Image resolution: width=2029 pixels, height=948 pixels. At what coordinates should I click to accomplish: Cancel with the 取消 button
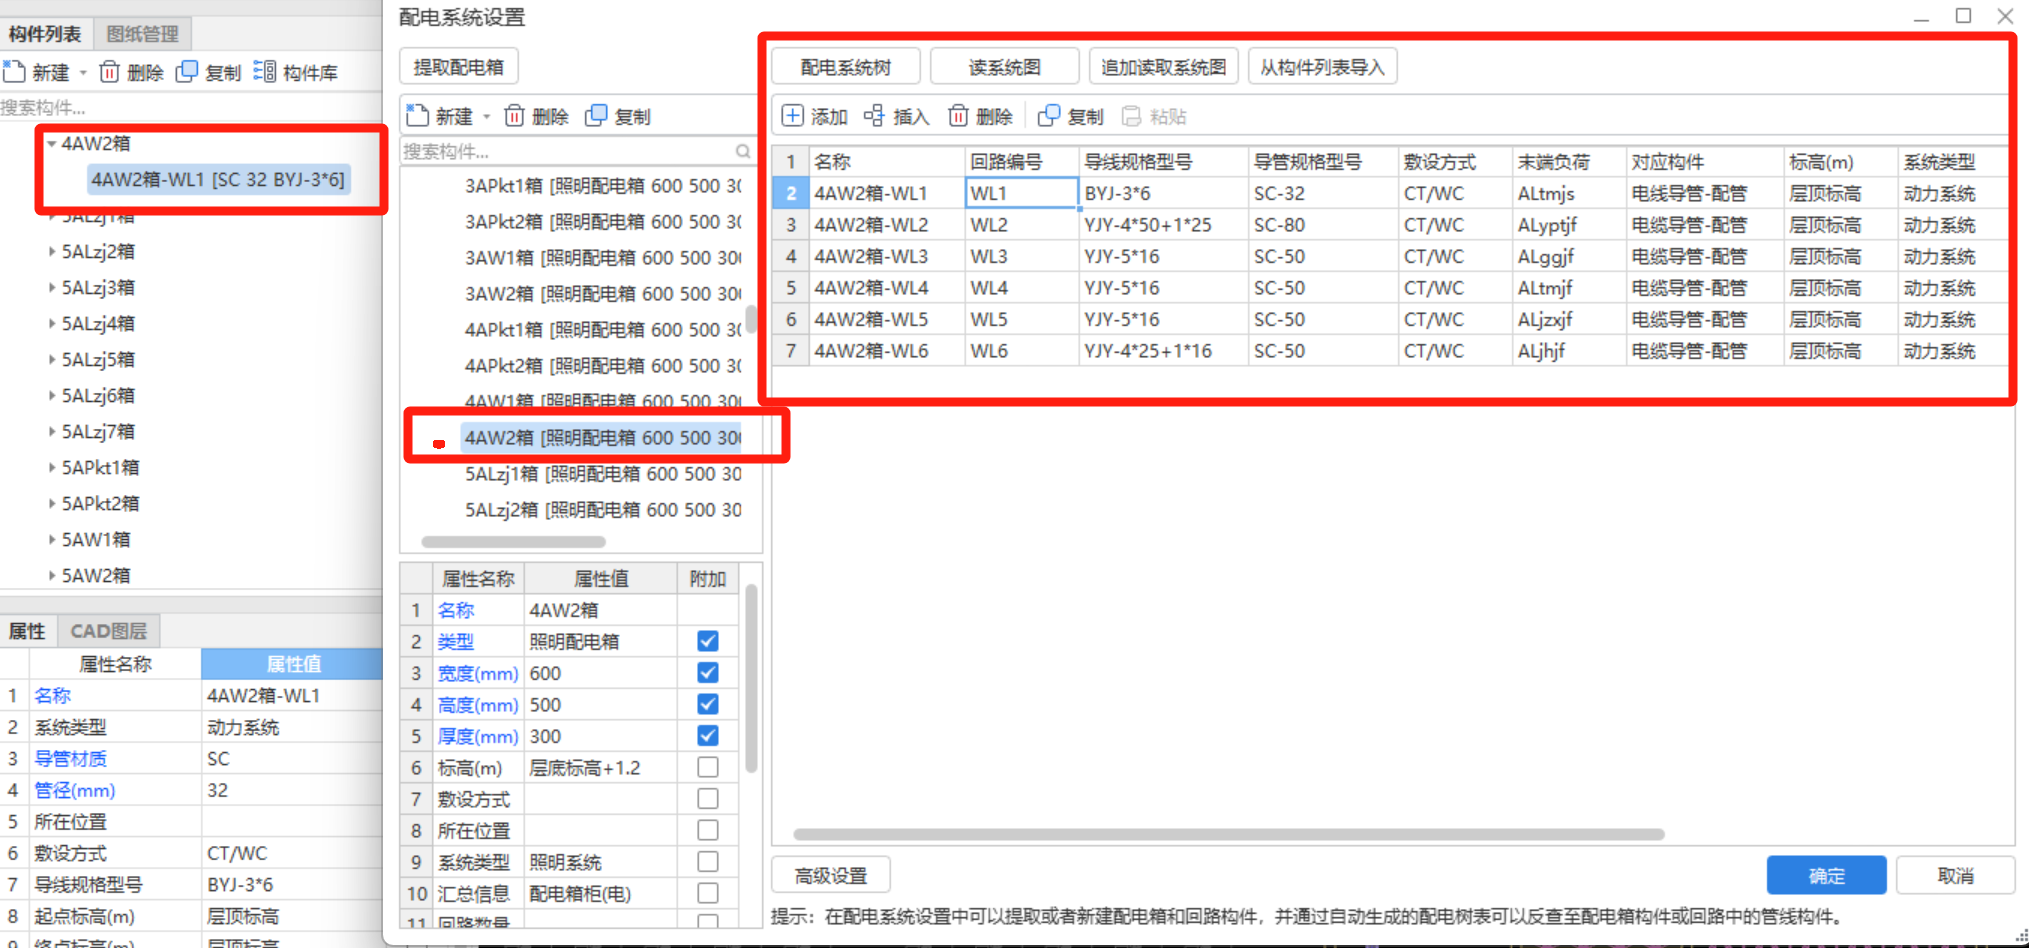tap(1956, 876)
